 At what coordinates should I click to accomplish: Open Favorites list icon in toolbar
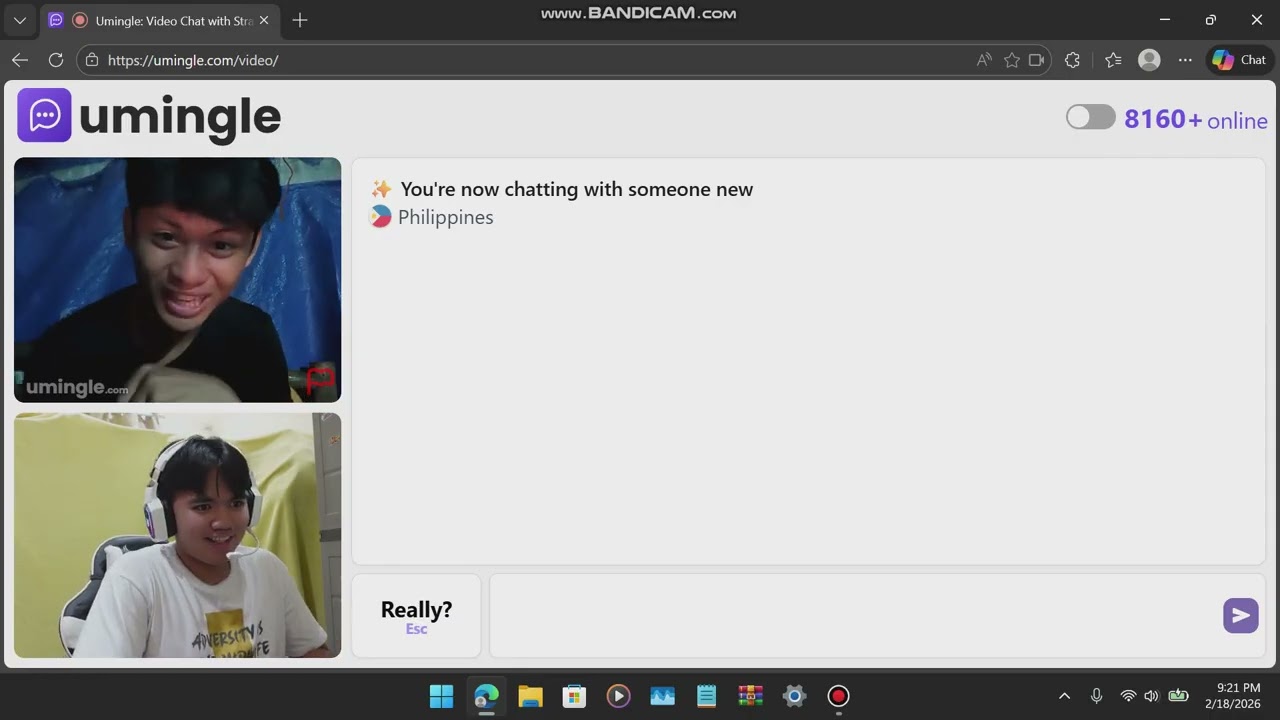1114,60
